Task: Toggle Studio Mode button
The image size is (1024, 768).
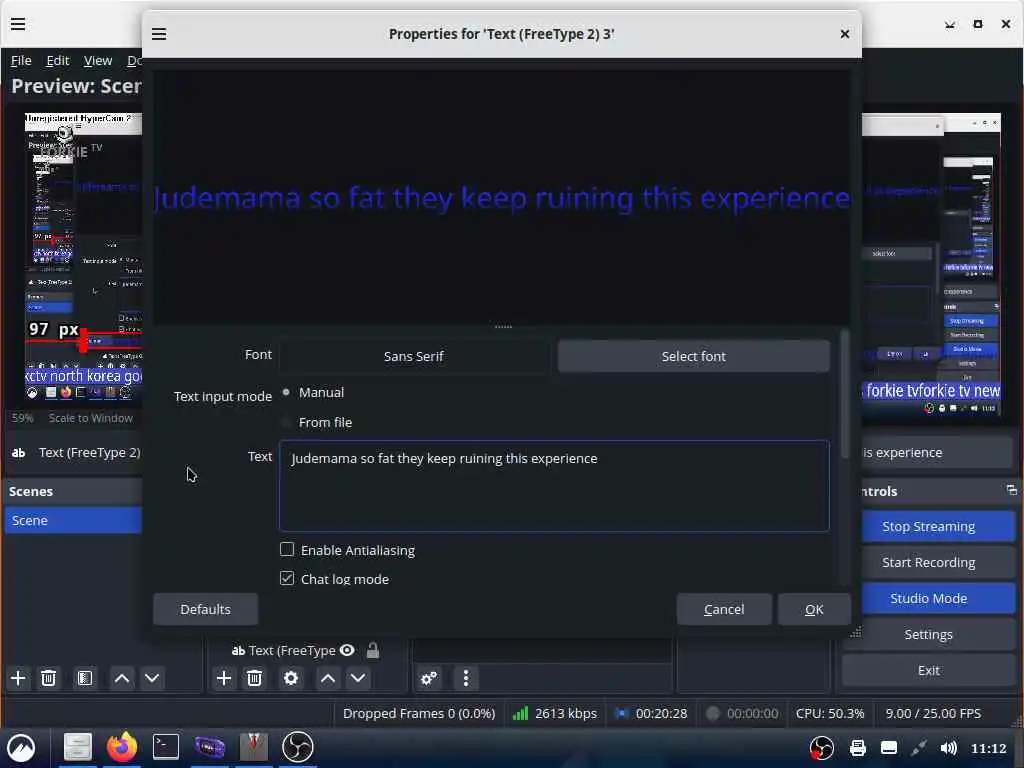Action: pyautogui.click(x=928, y=598)
